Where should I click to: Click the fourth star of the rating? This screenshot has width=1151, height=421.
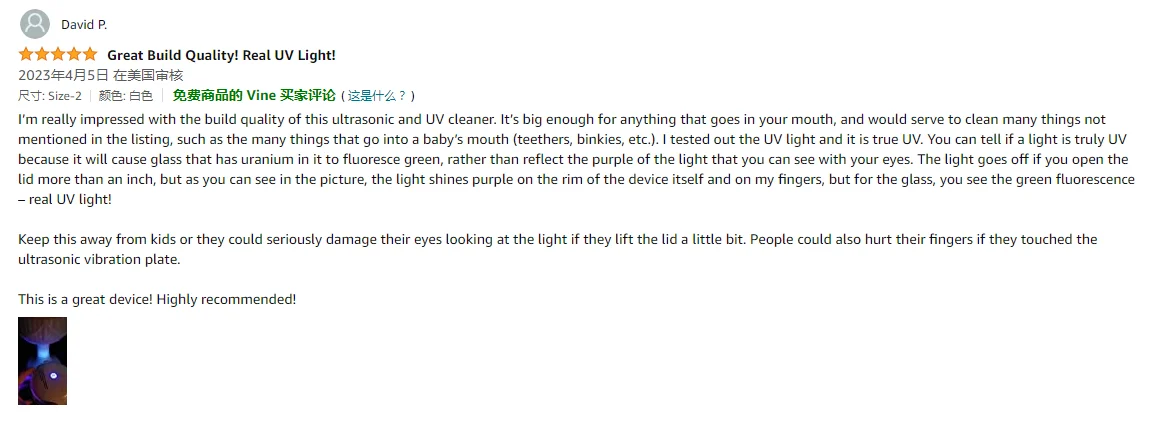click(x=74, y=54)
